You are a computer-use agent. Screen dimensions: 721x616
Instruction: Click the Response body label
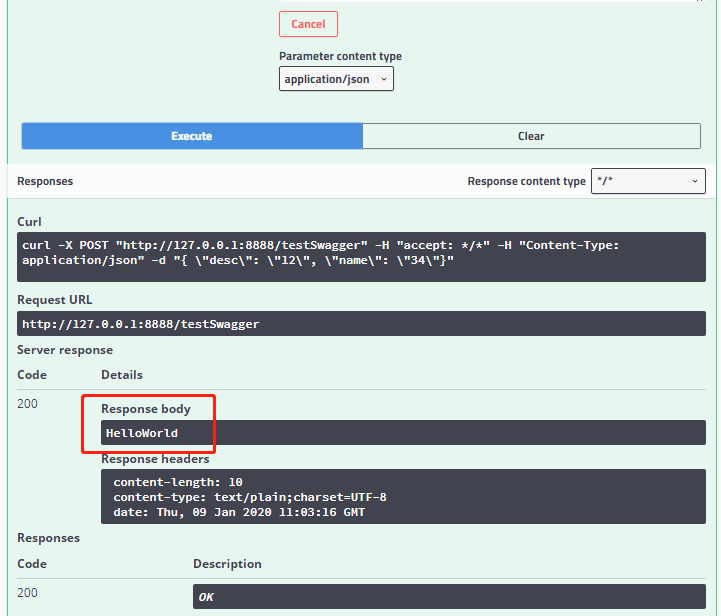coord(146,409)
